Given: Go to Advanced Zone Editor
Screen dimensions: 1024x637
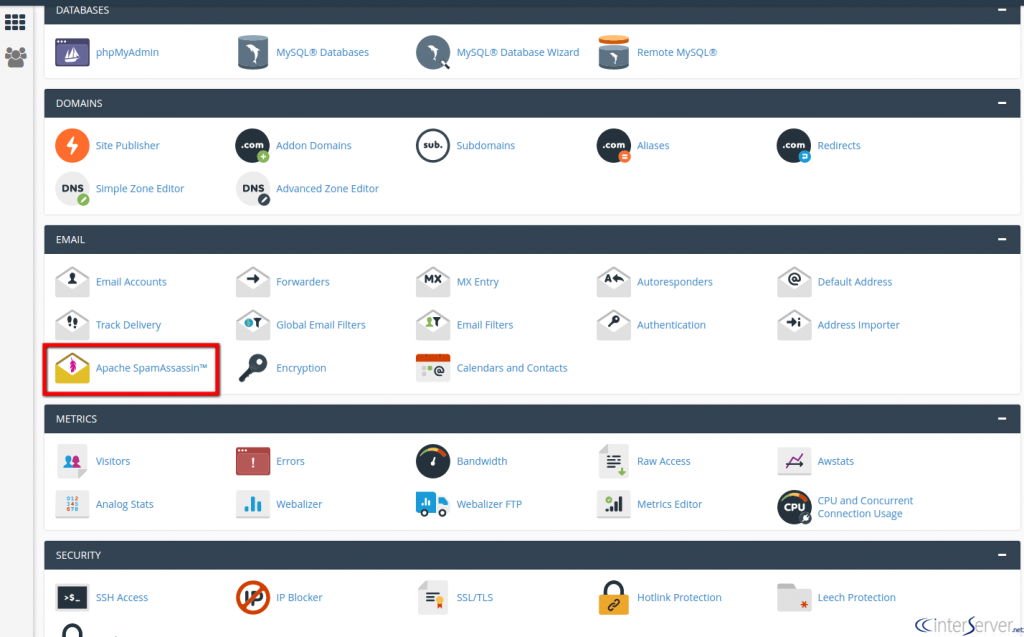Looking at the screenshot, I should [327, 188].
